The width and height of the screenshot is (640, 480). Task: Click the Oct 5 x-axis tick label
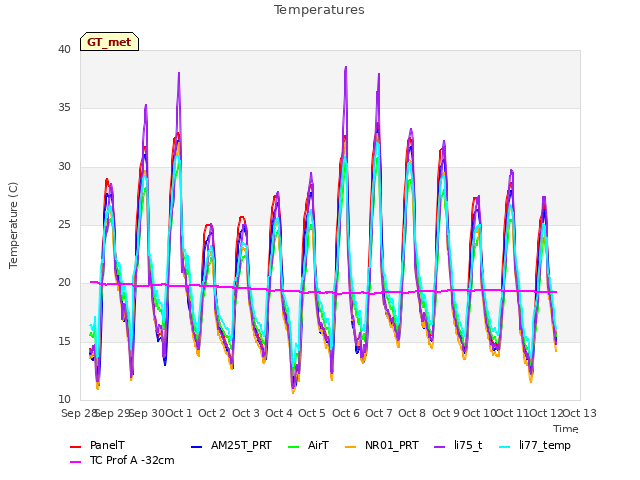tap(312, 413)
